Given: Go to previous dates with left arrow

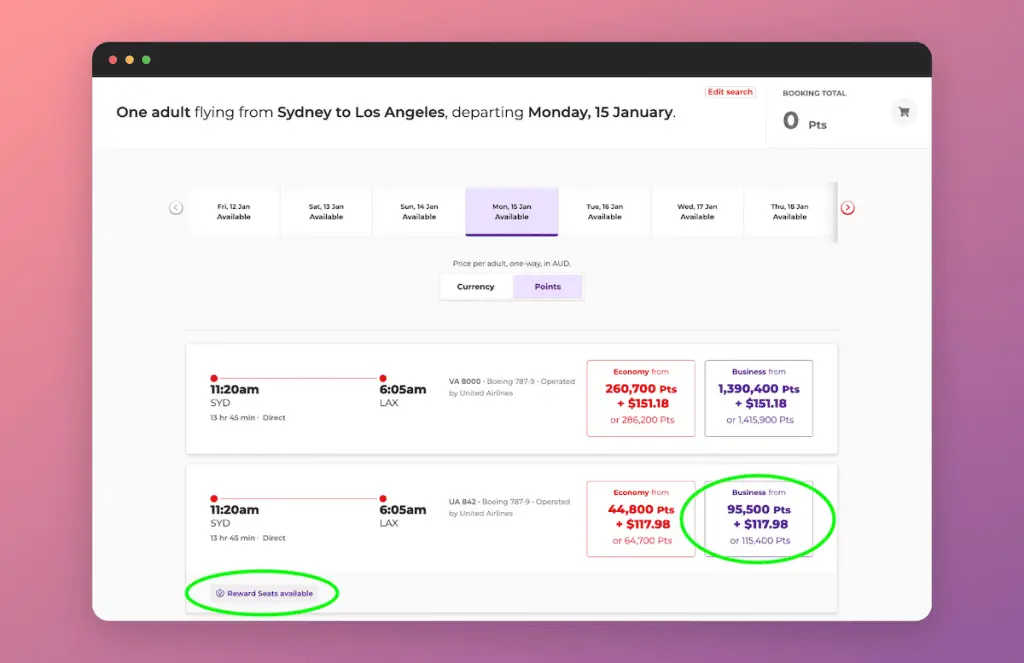Looking at the screenshot, I should point(176,208).
